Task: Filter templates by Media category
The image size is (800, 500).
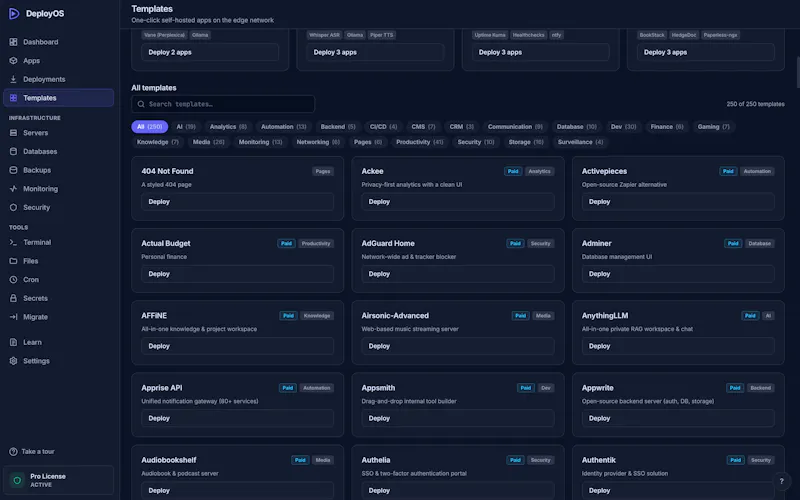Action: 208,142
